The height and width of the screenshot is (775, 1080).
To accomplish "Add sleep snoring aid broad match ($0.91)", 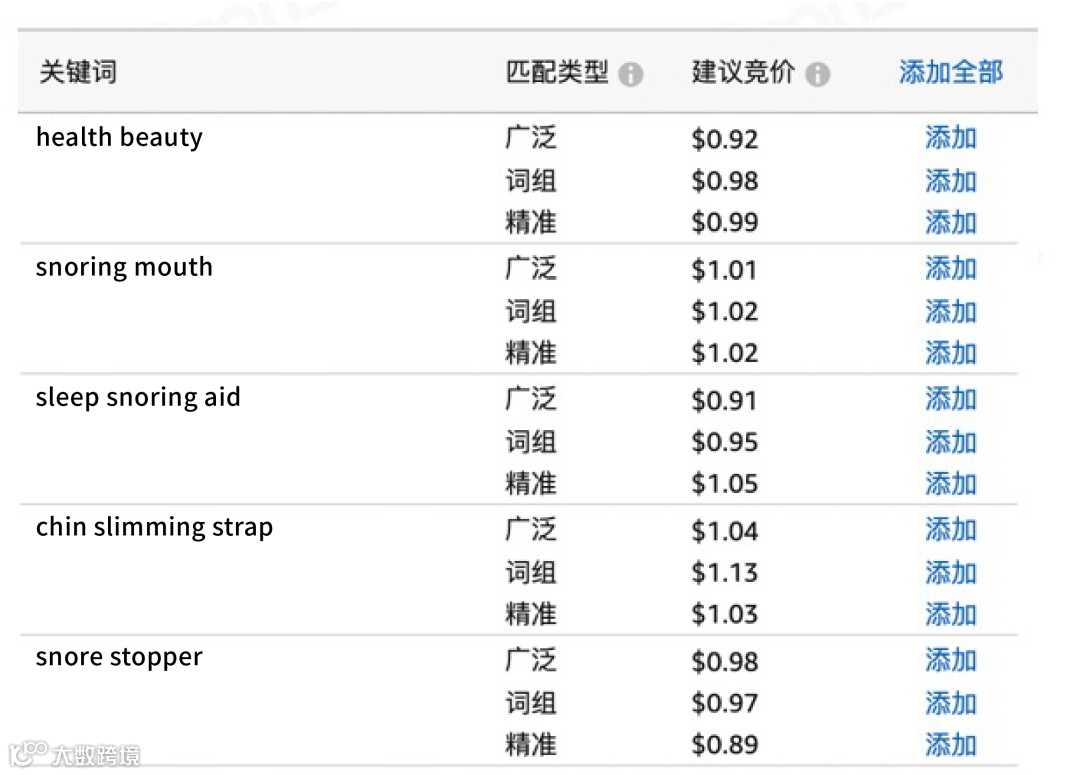I will [951, 399].
